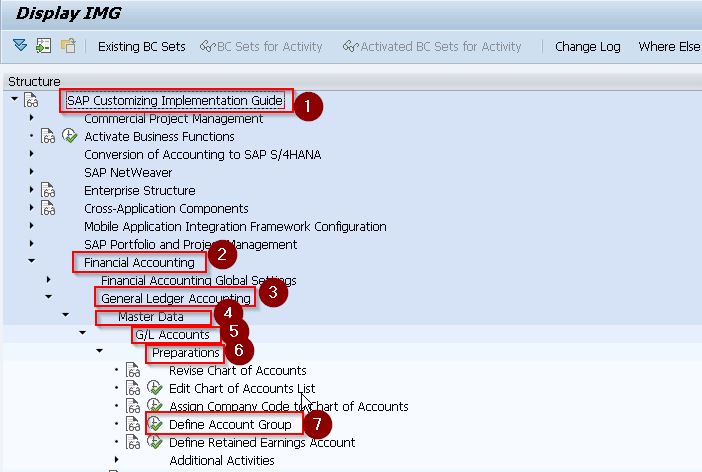
Task: Select Activate Business Functions row text
Action: tap(159, 137)
